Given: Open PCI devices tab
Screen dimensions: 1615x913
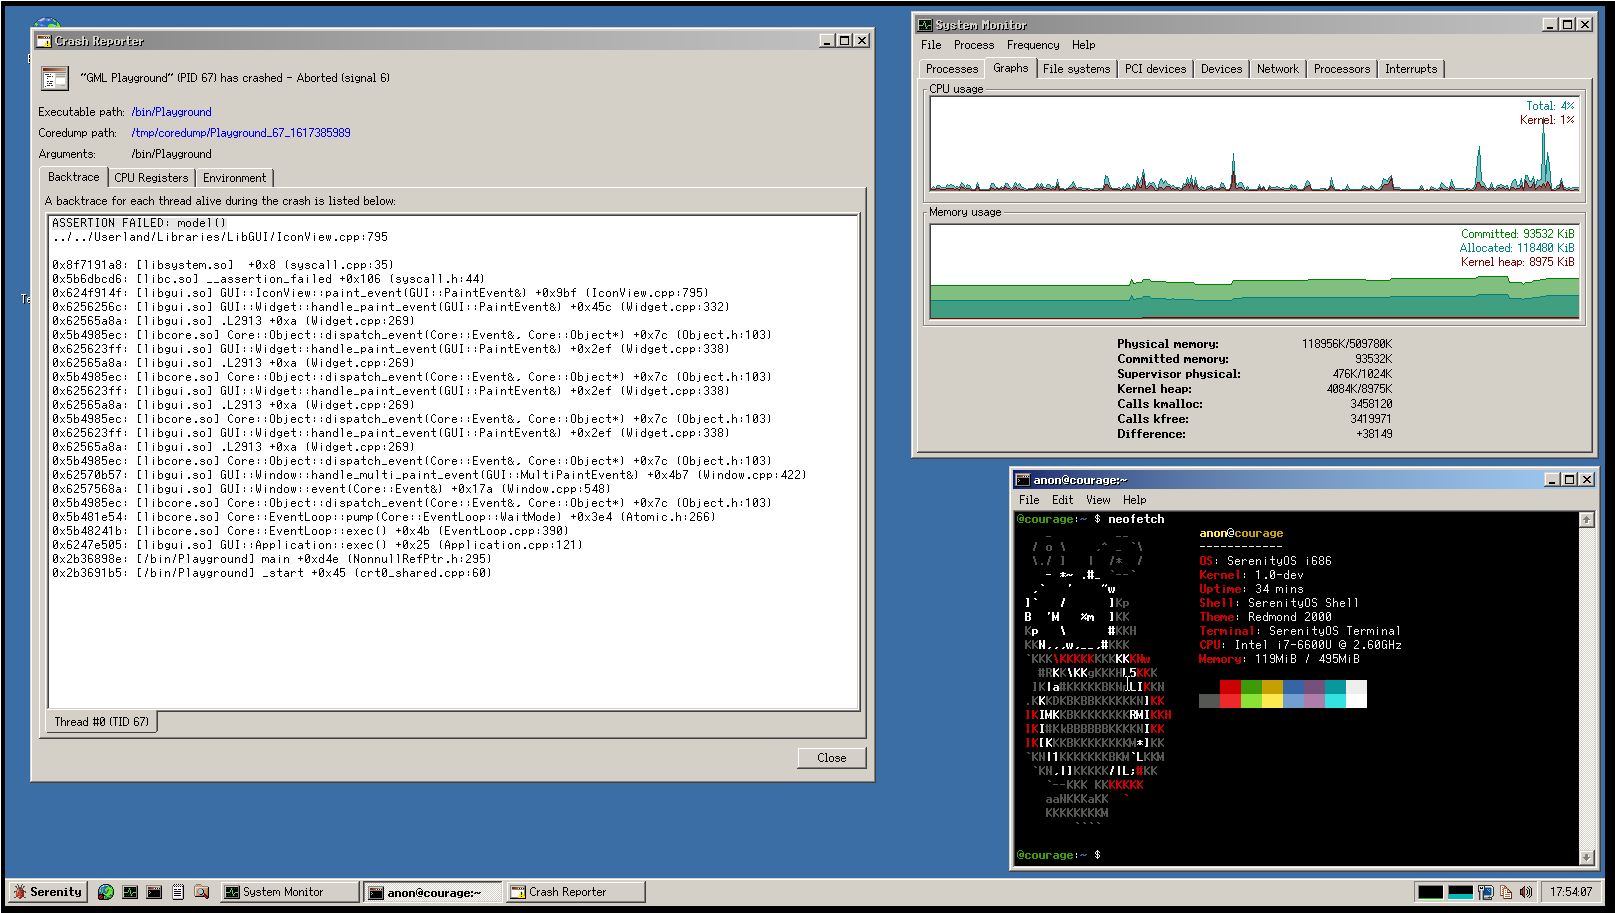Looking at the screenshot, I should [1156, 69].
